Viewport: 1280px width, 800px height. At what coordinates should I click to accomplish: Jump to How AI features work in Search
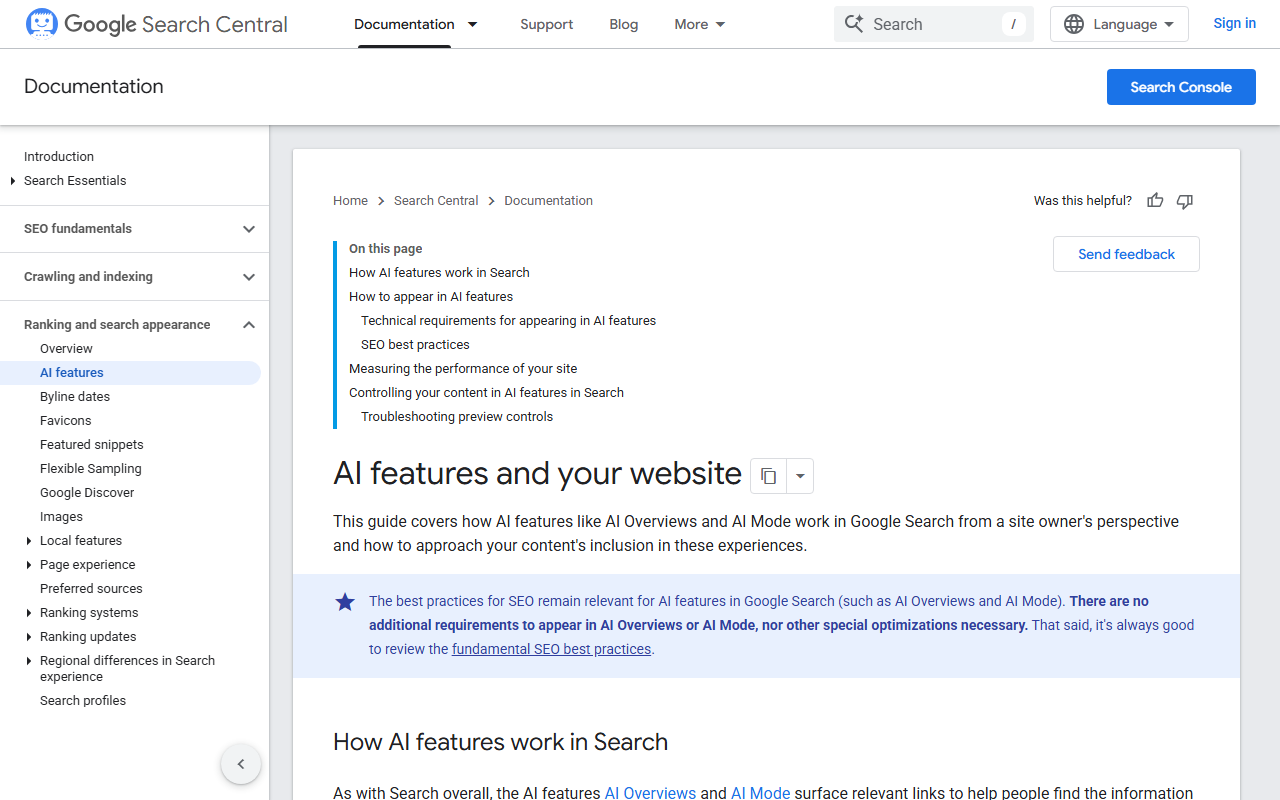pyautogui.click(x=439, y=273)
